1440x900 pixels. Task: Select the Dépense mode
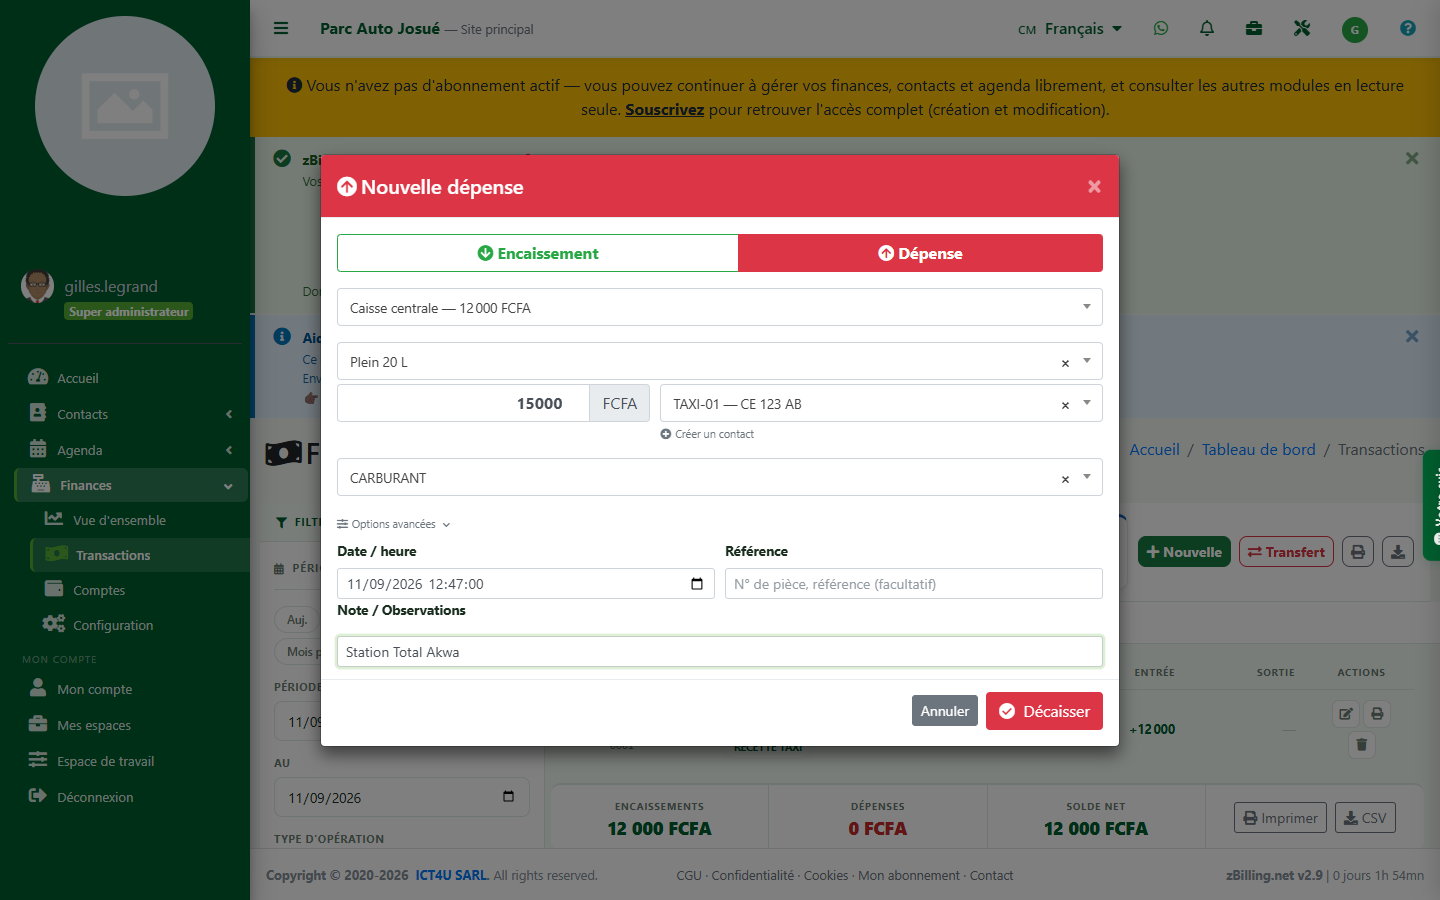pos(920,253)
